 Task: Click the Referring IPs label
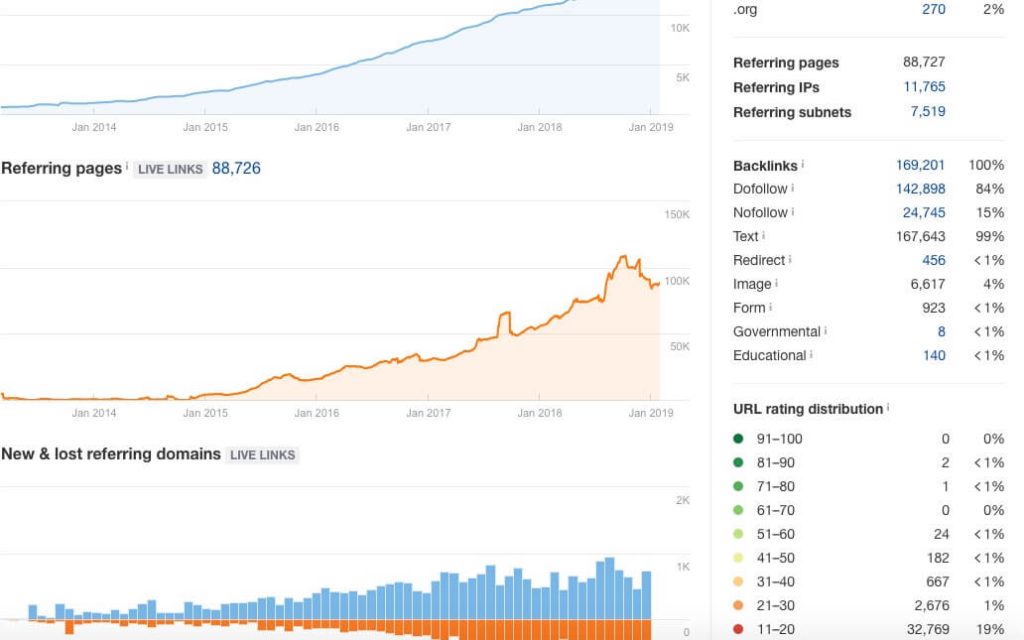click(x=776, y=88)
